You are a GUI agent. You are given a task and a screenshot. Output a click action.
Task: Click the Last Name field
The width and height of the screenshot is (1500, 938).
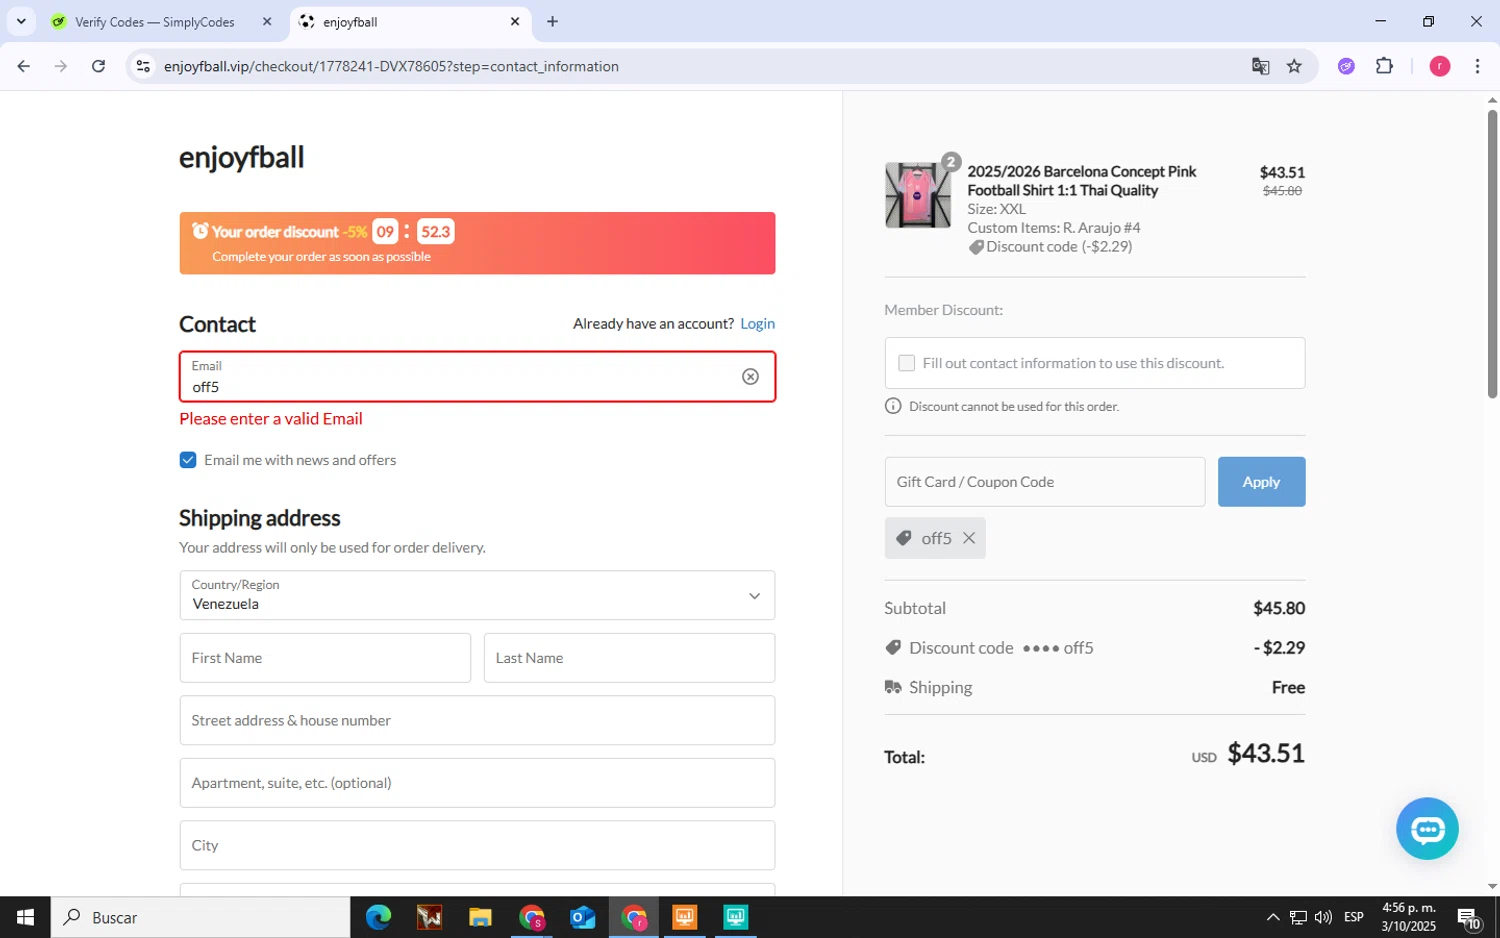pos(629,658)
